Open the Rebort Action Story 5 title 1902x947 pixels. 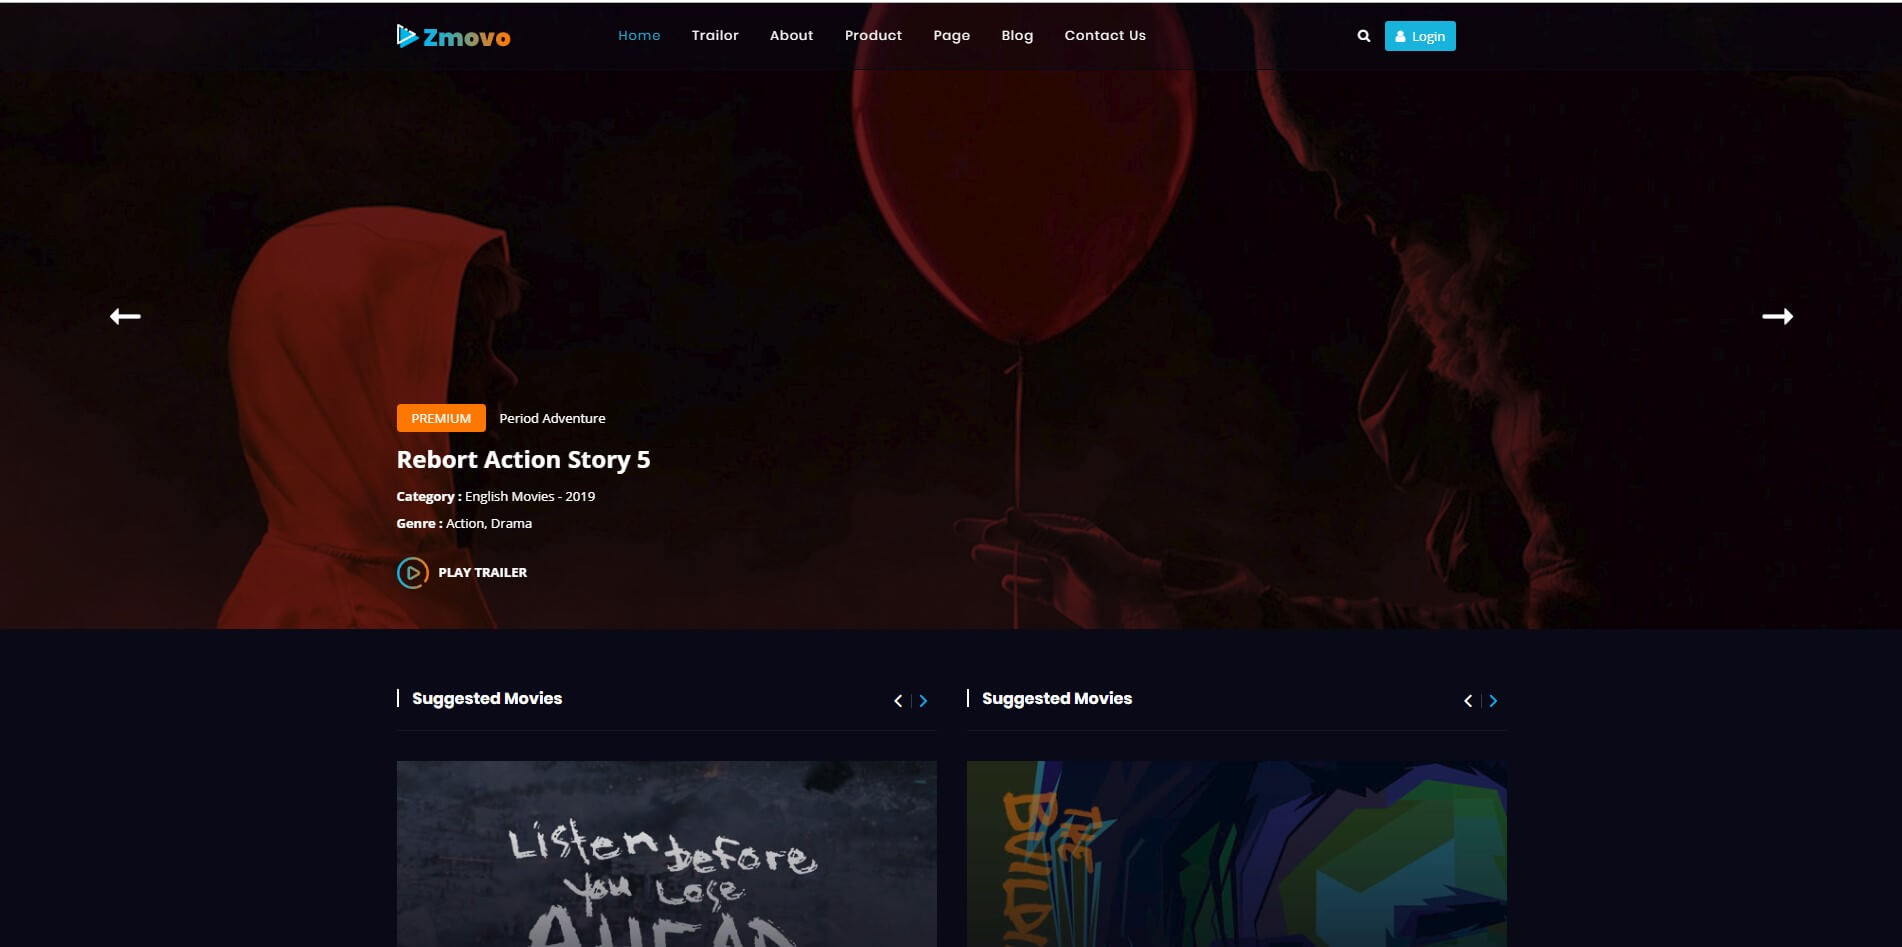pyautogui.click(x=523, y=460)
